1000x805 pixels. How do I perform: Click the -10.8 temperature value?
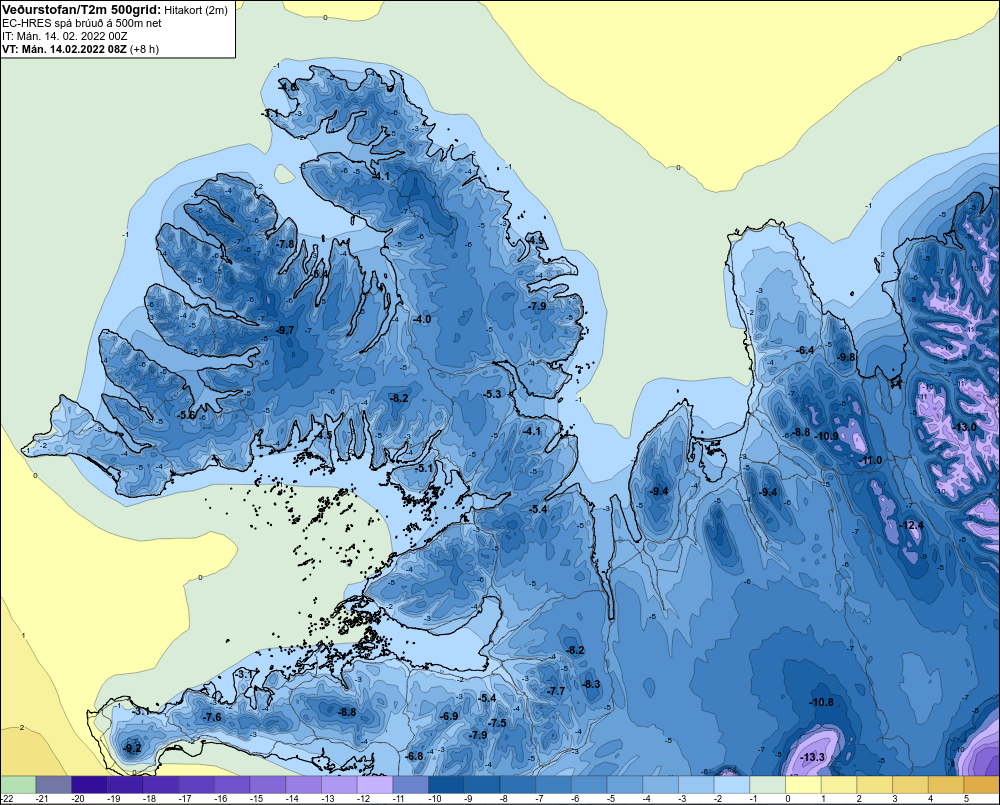tap(821, 702)
